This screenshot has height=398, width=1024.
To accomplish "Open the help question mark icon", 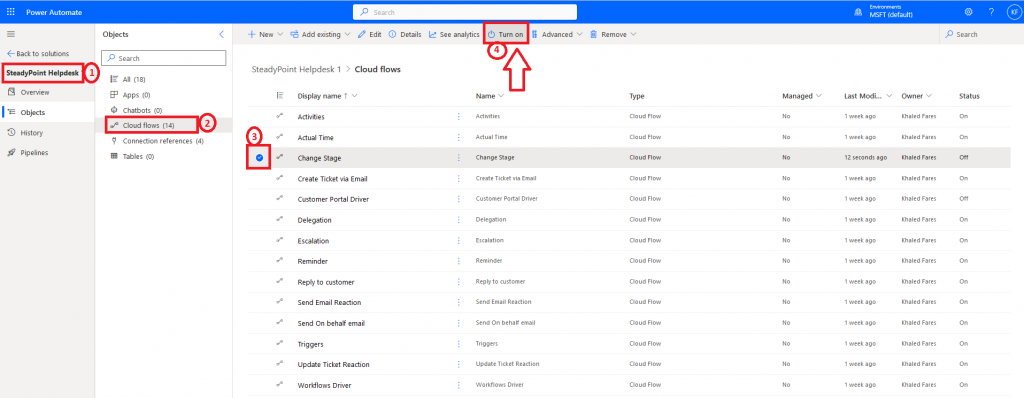I will tap(991, 12).
